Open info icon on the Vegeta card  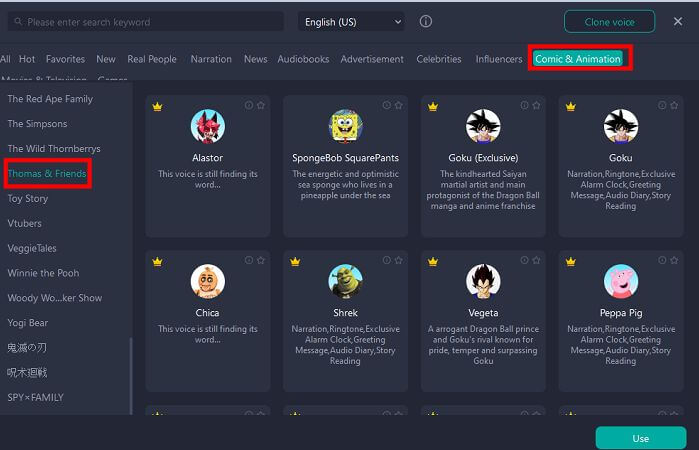pyautogui.click(x=524, y=260)
